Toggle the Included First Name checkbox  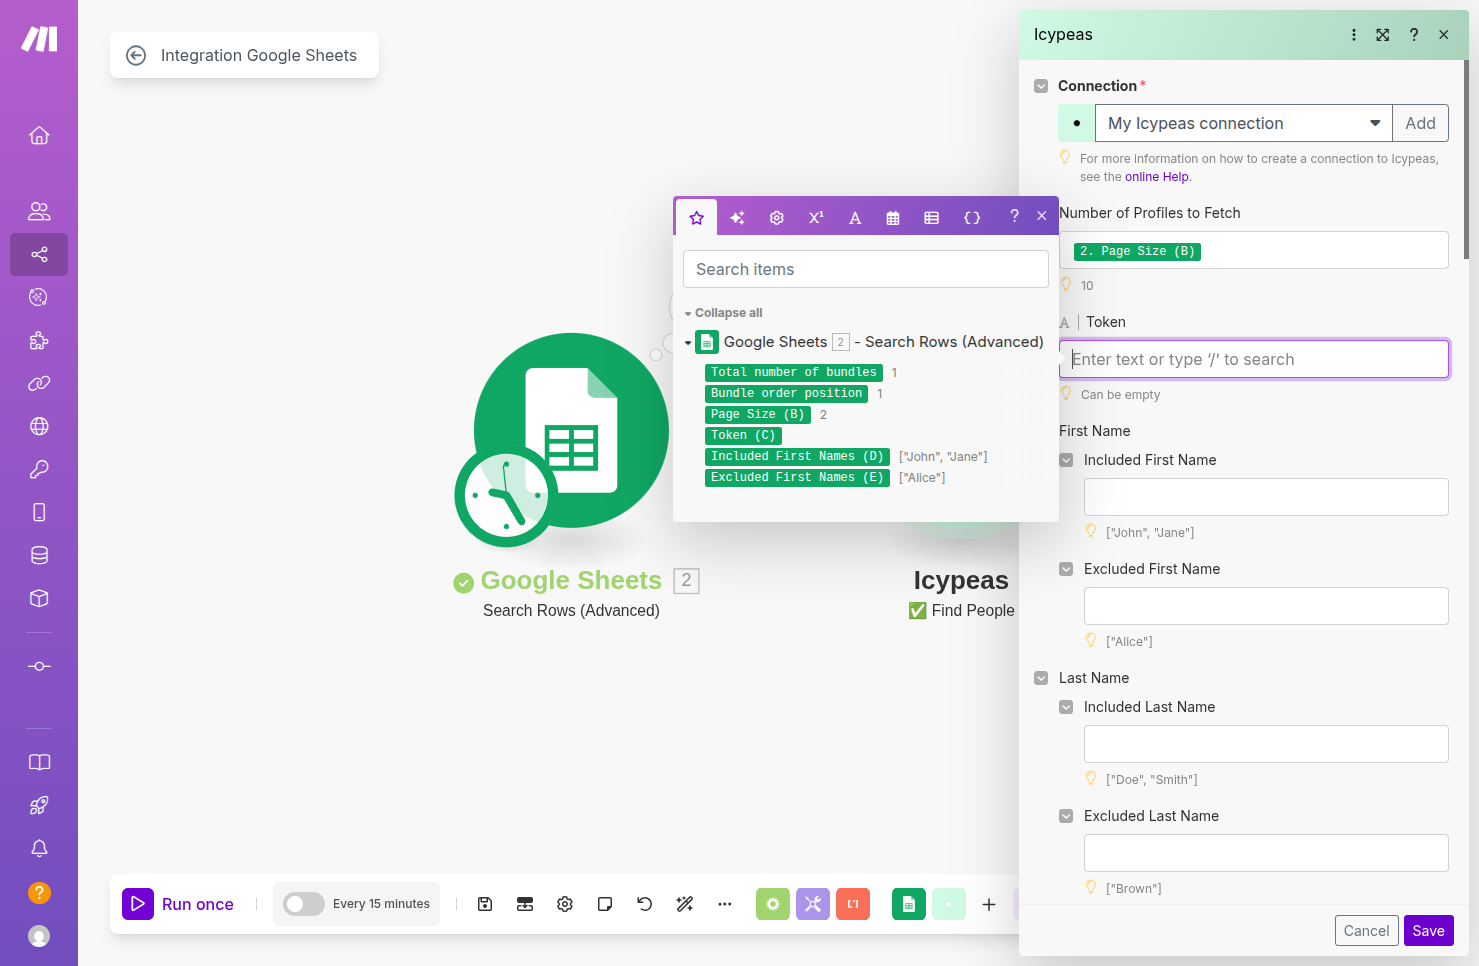[x=1066, y=460]
